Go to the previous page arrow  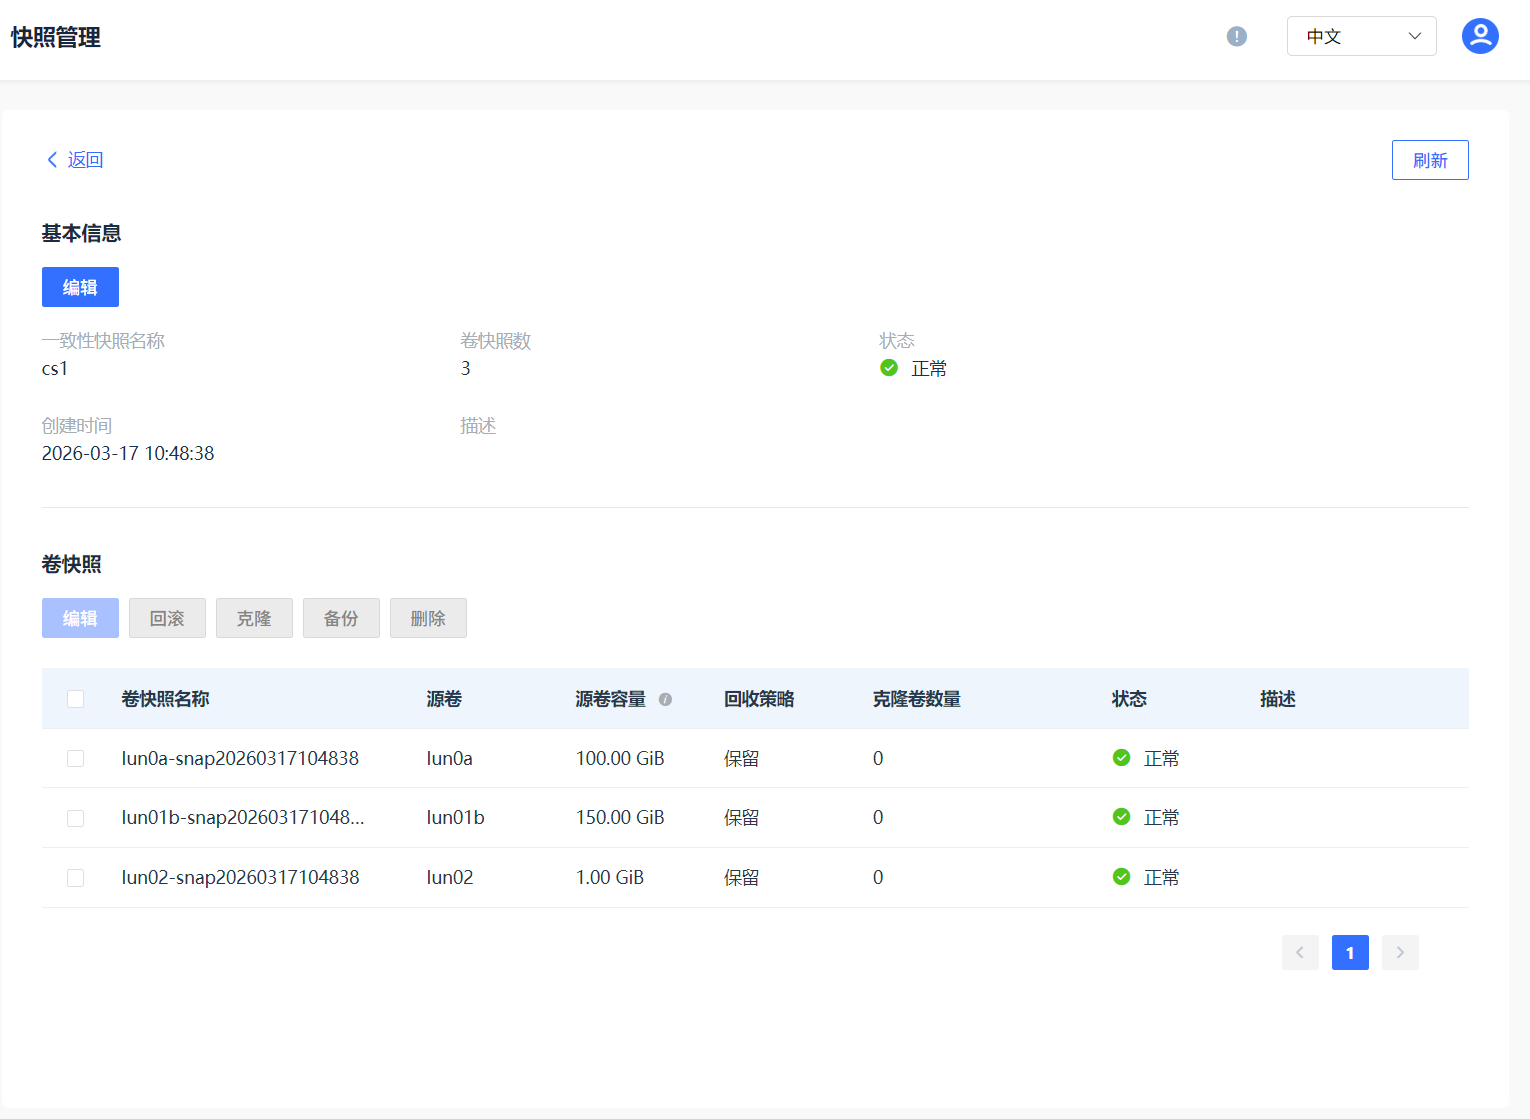[1300, 953]
